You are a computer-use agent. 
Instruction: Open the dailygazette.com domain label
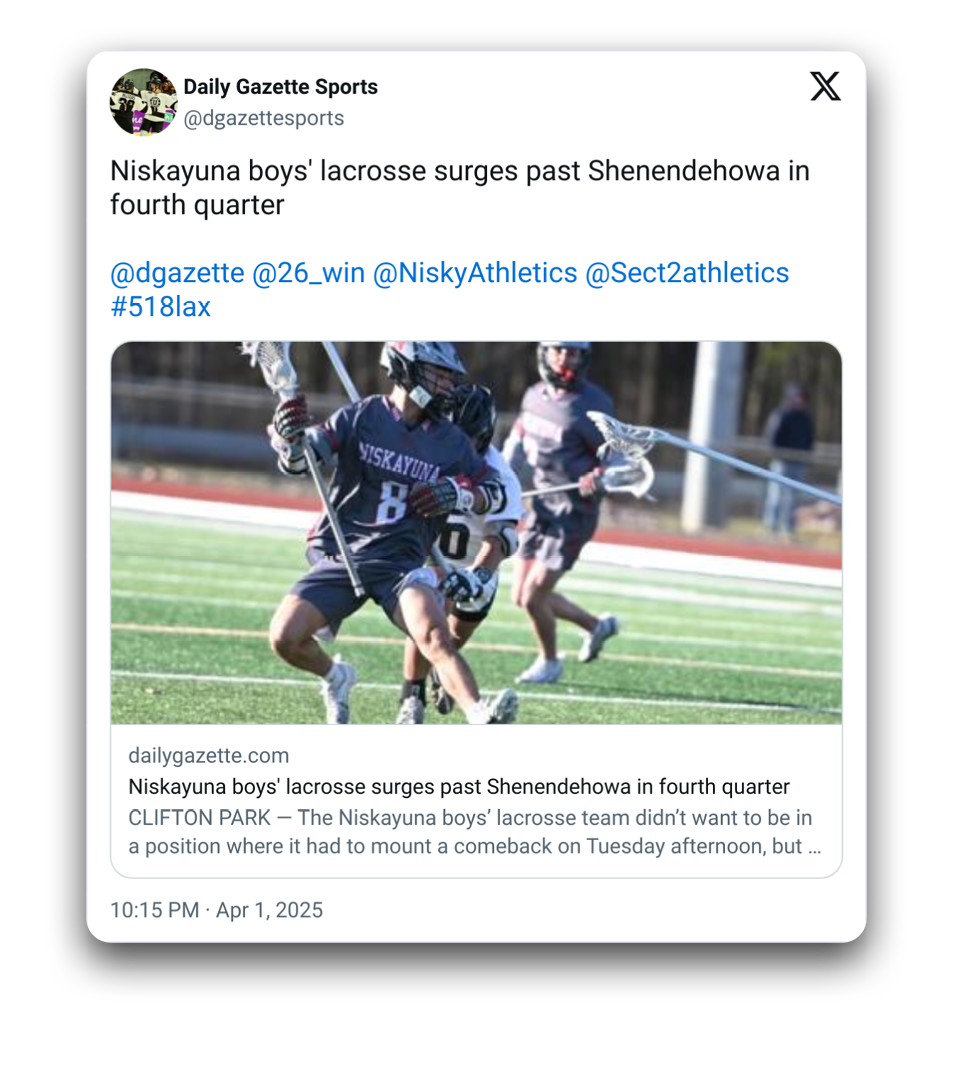click(209, 755)
